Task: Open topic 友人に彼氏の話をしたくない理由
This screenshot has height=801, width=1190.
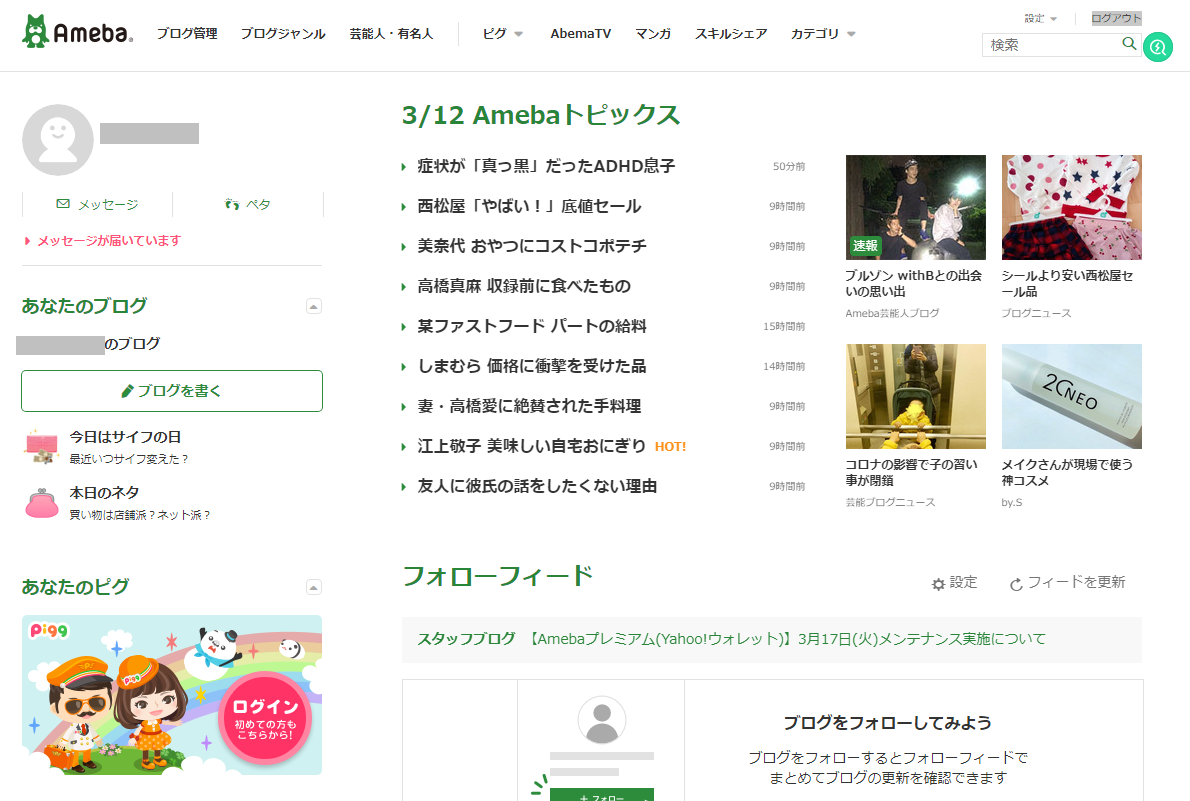Action: pos(537,486)
